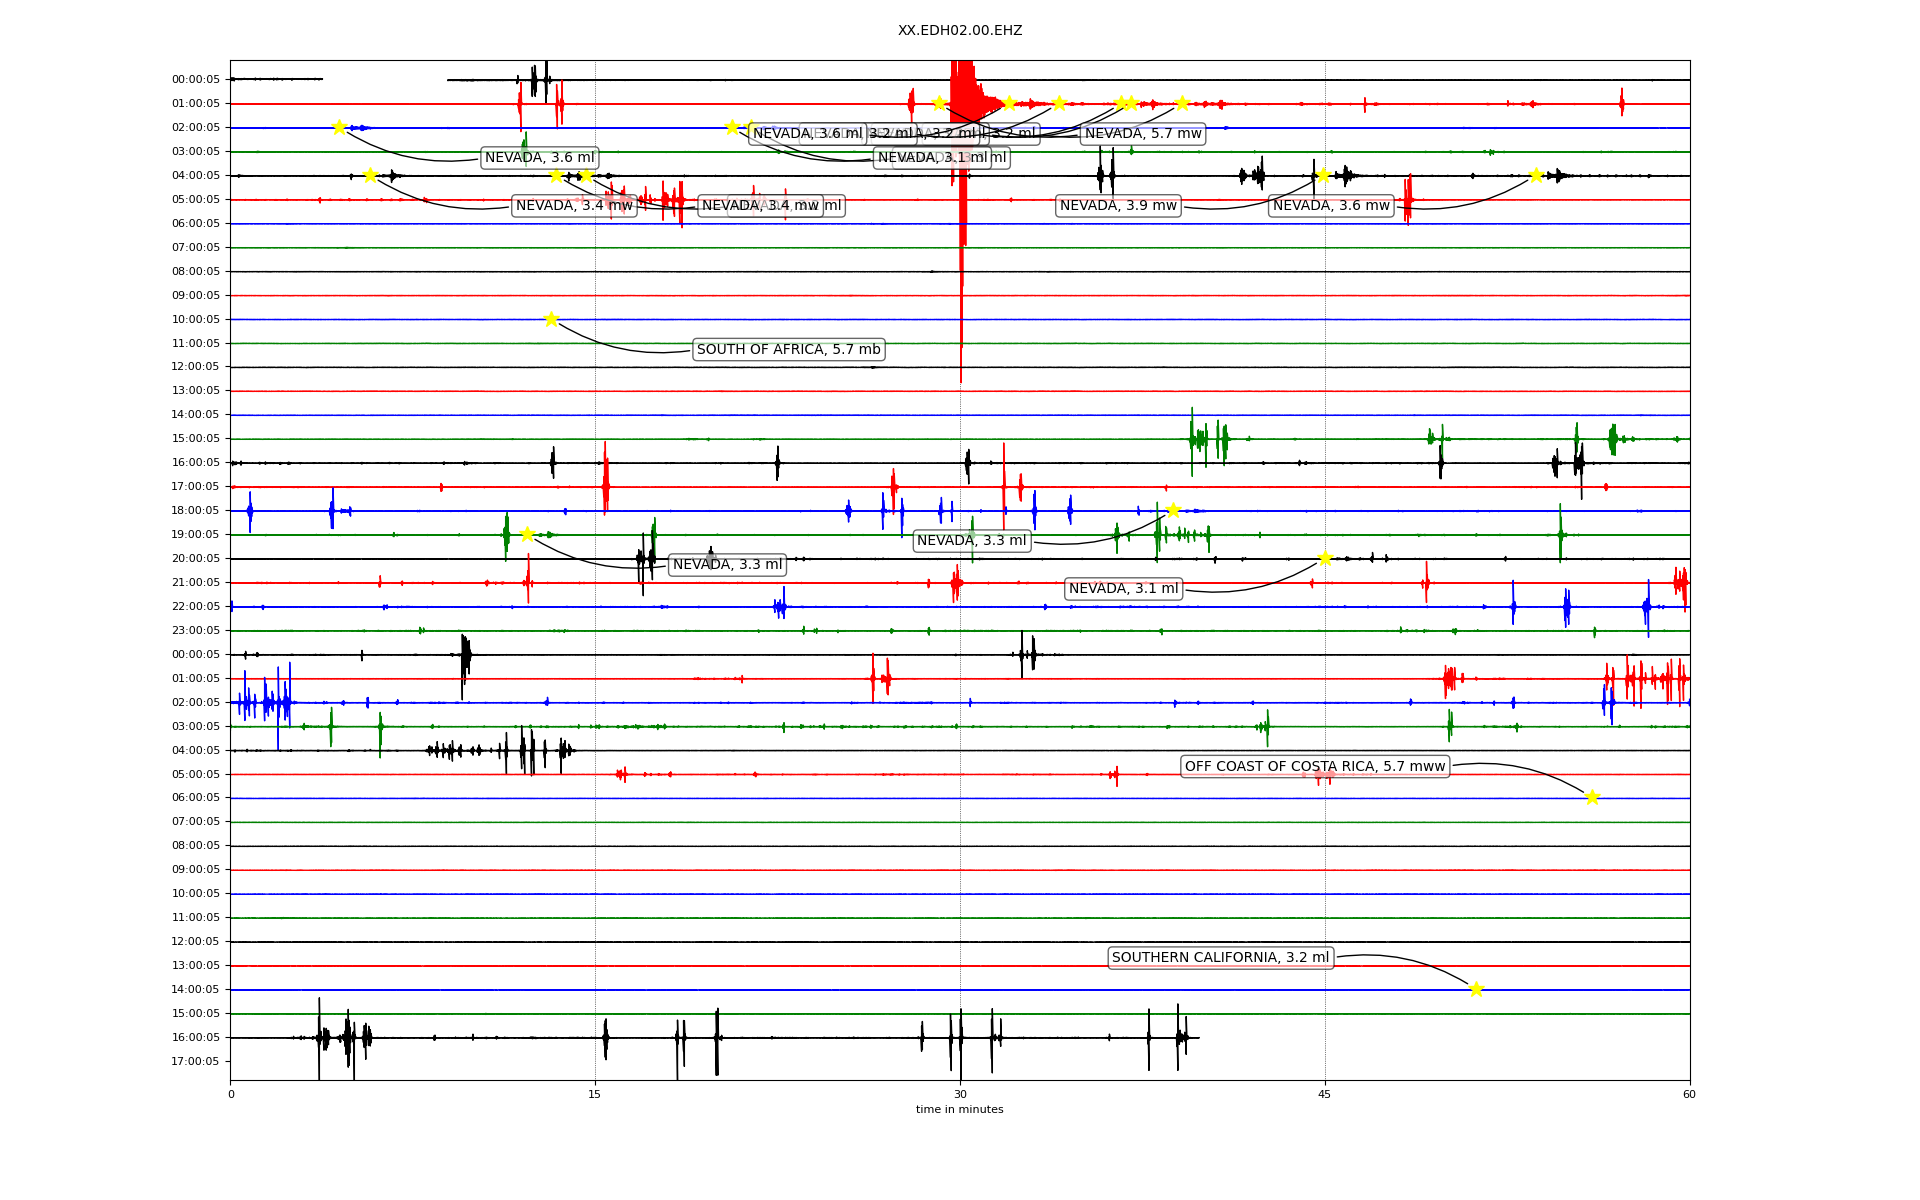Click the 0 minute tick label
The height and width of the screenshot is (1200, 1920).
point(231,1094)
